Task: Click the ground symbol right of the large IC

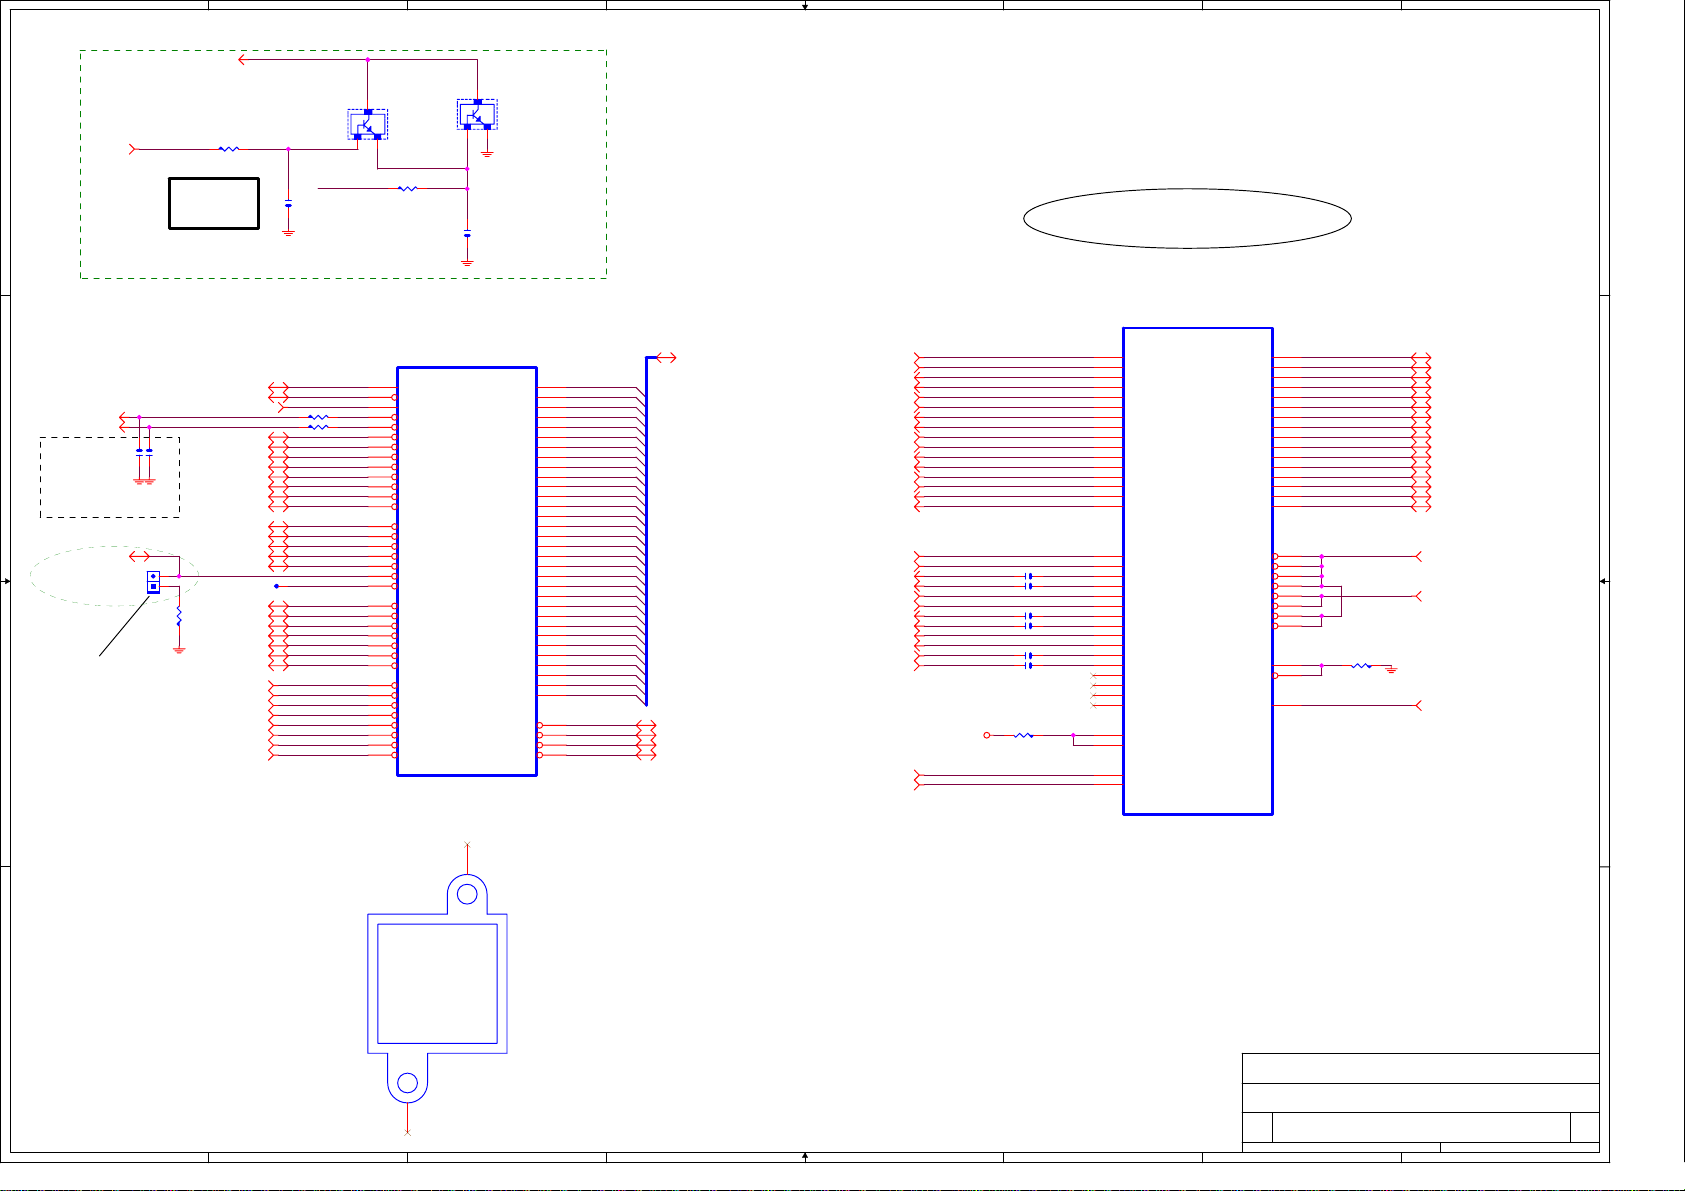Action: (x=1391, y=668)
